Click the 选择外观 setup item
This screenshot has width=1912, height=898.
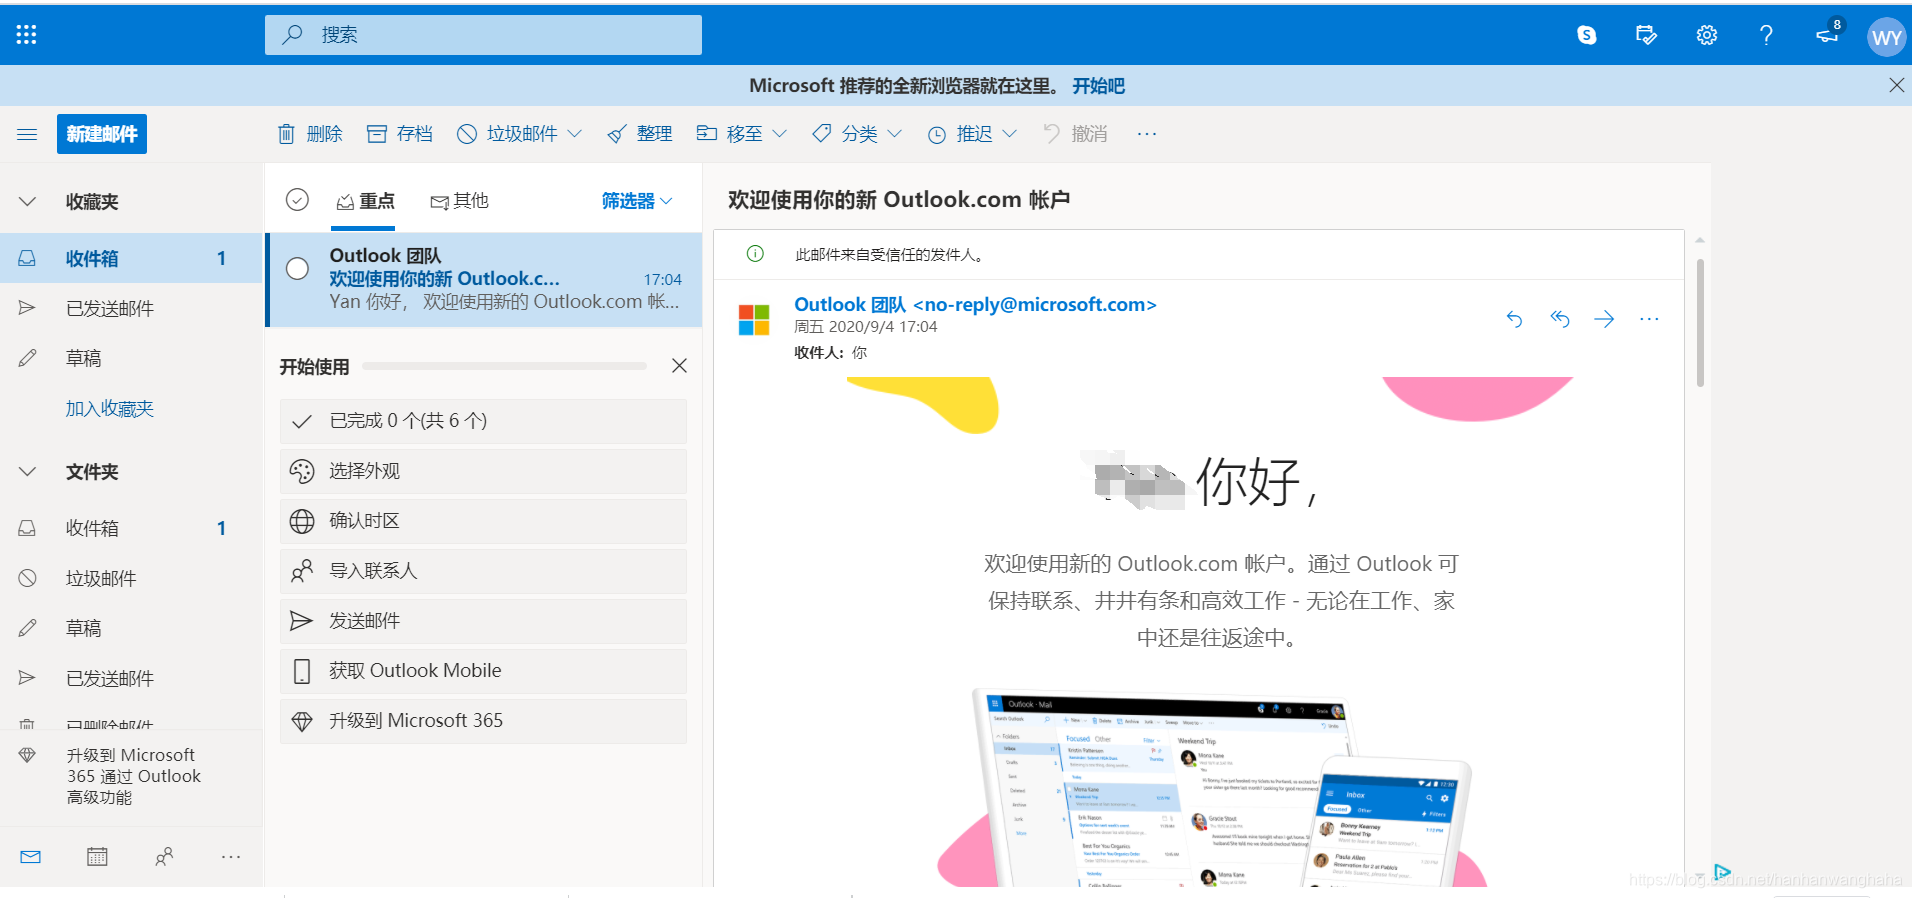coord(483,471)
